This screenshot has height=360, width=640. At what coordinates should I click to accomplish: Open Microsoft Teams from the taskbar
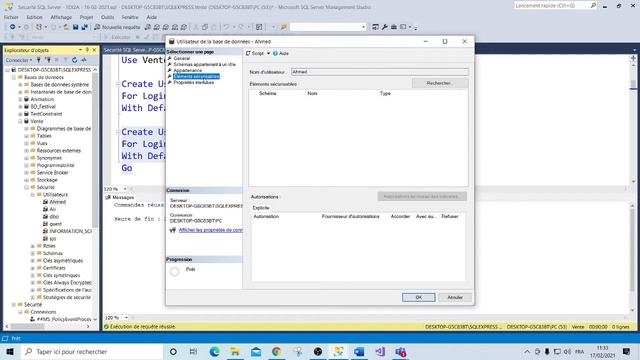pyautogui.click(x=401, y=351)
